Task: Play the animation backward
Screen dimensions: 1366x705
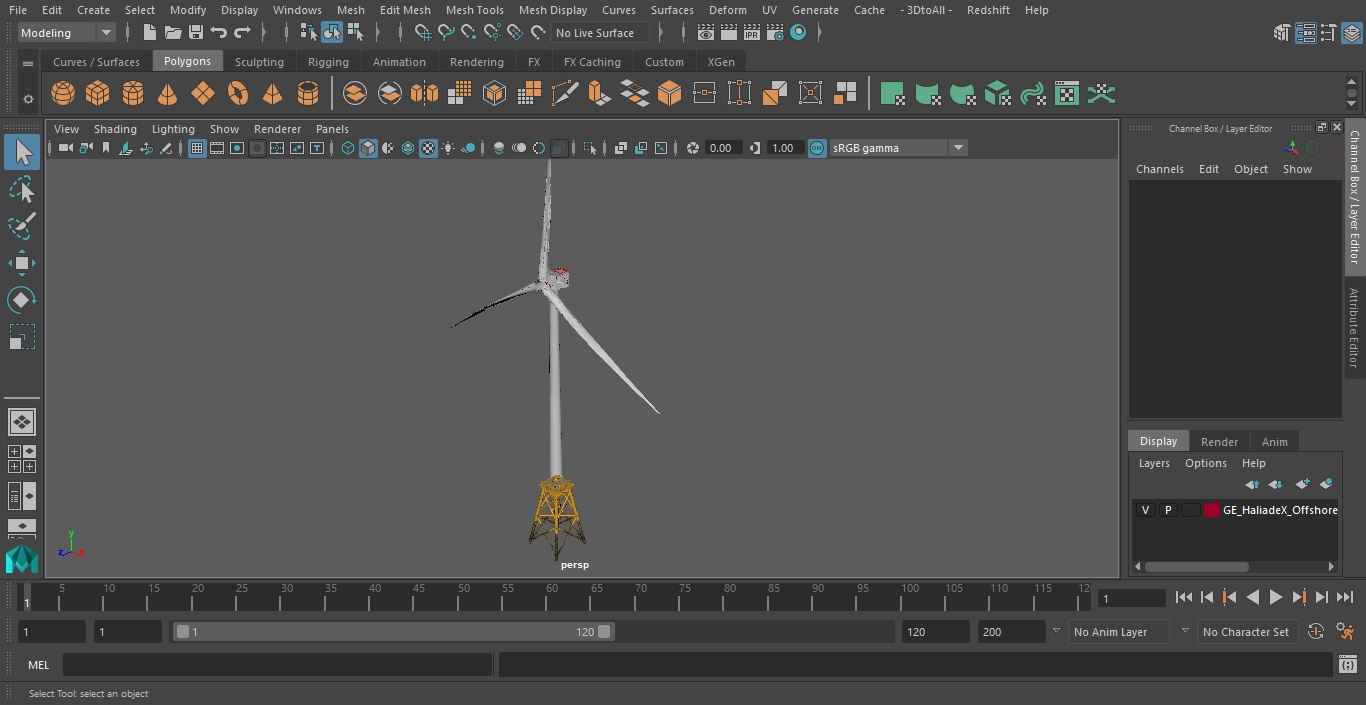Action: pos(1252,597)
